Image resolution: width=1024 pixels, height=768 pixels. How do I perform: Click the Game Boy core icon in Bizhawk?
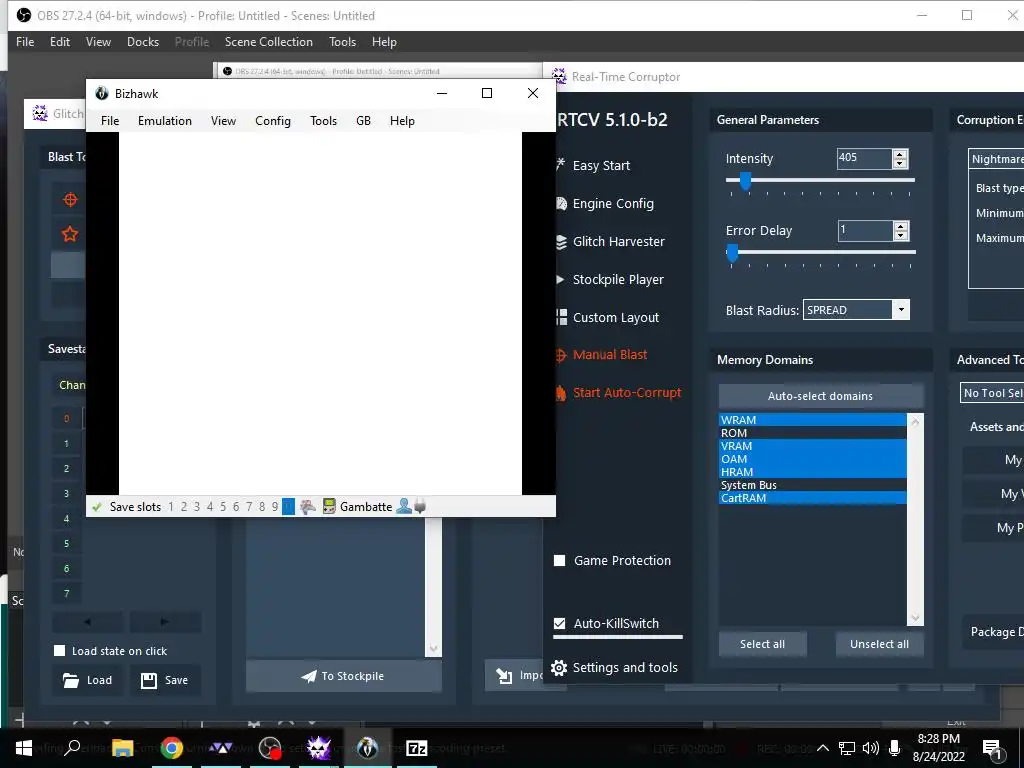[x=329, y=507]
